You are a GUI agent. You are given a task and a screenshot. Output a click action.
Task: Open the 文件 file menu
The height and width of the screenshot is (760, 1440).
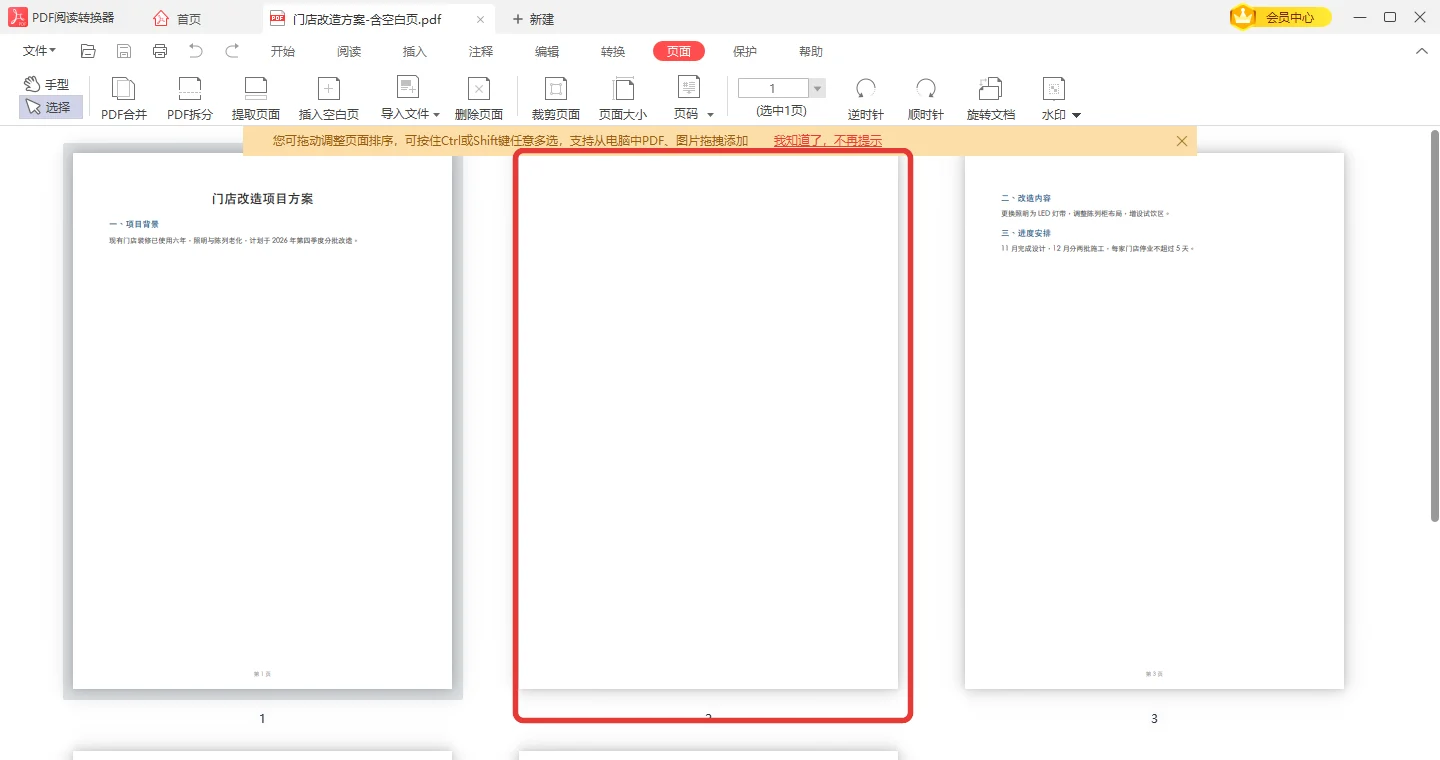coord(39,51)
